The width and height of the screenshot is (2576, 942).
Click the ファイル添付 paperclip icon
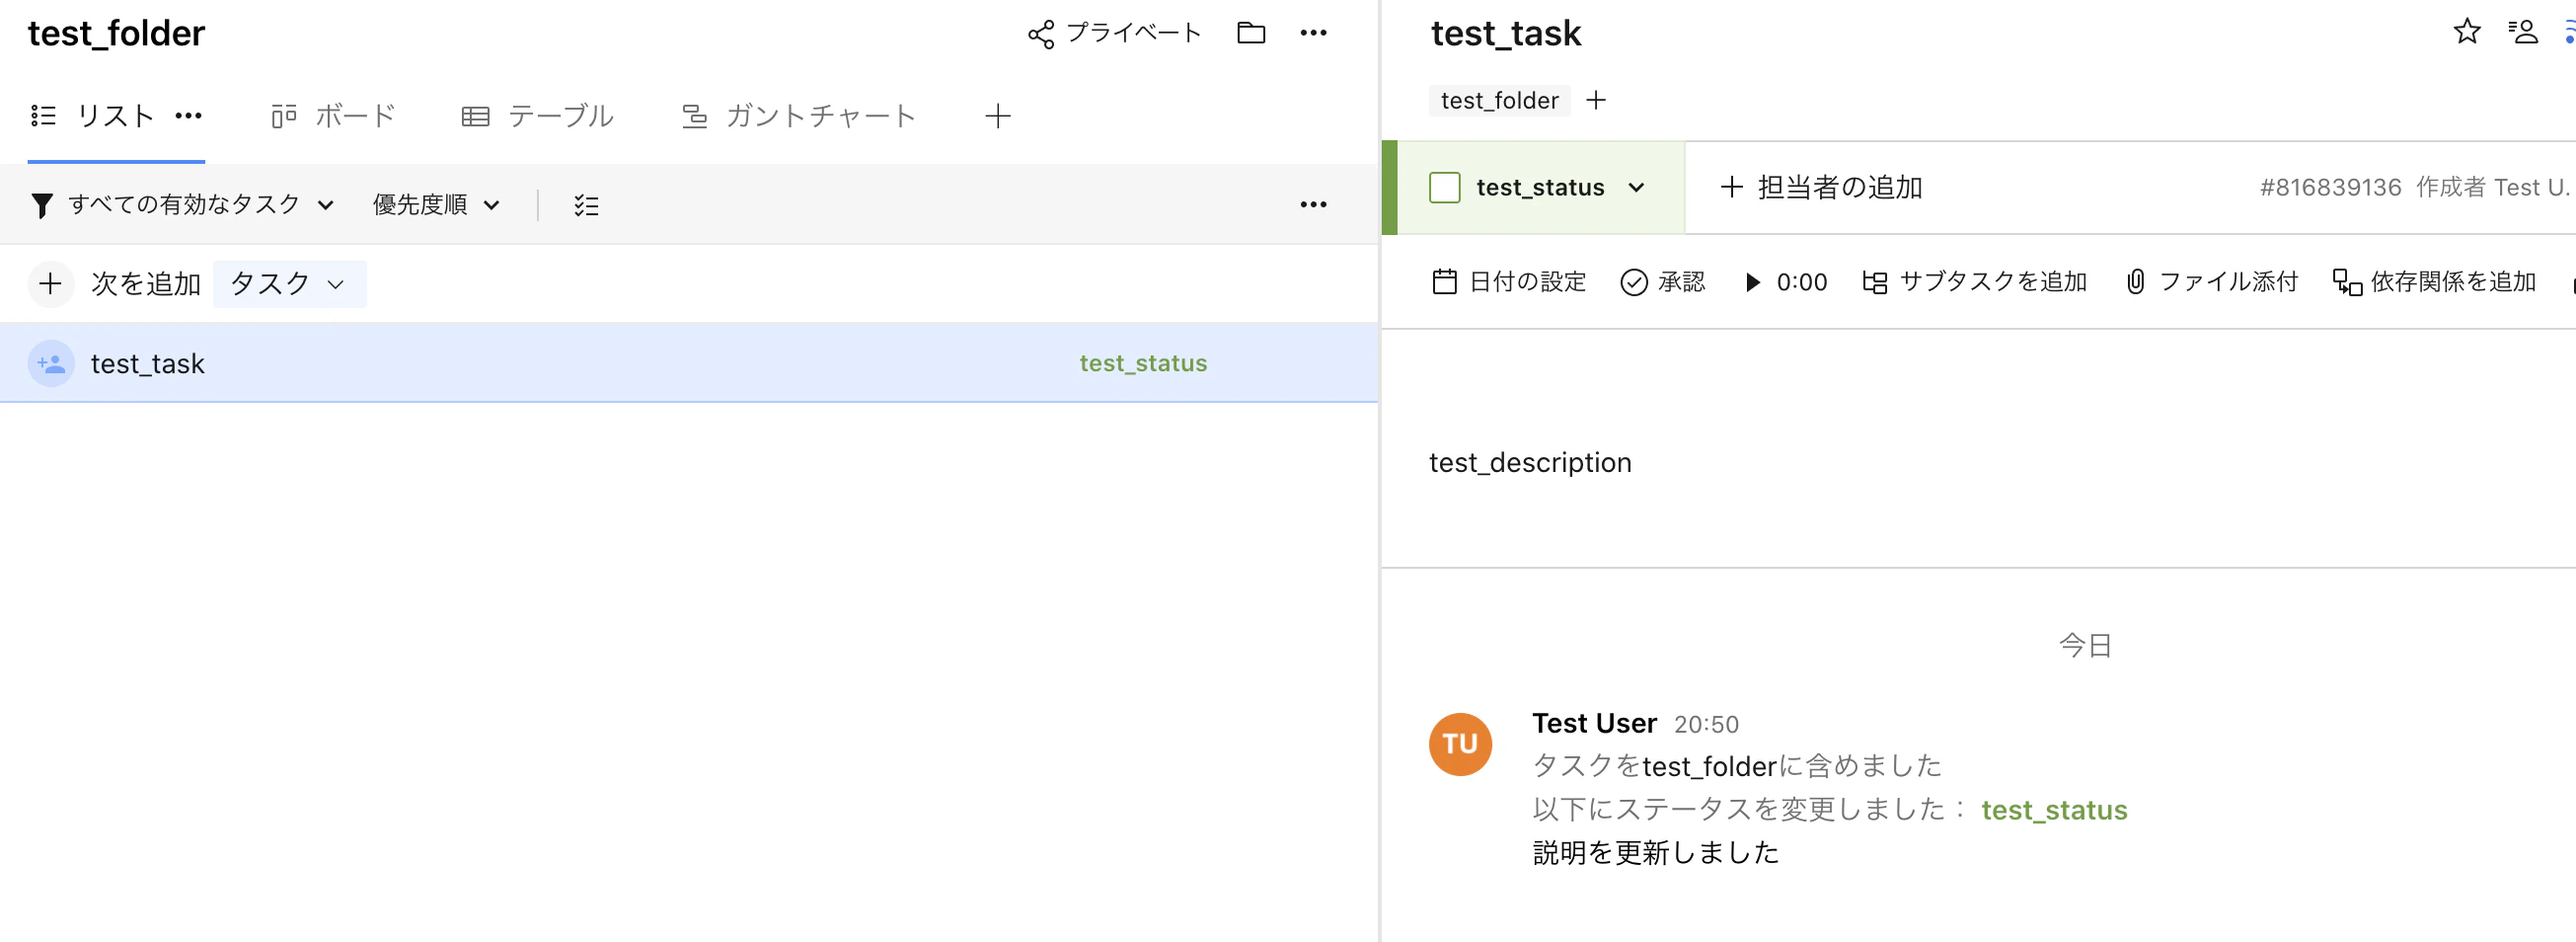(x=2135, y=282)
